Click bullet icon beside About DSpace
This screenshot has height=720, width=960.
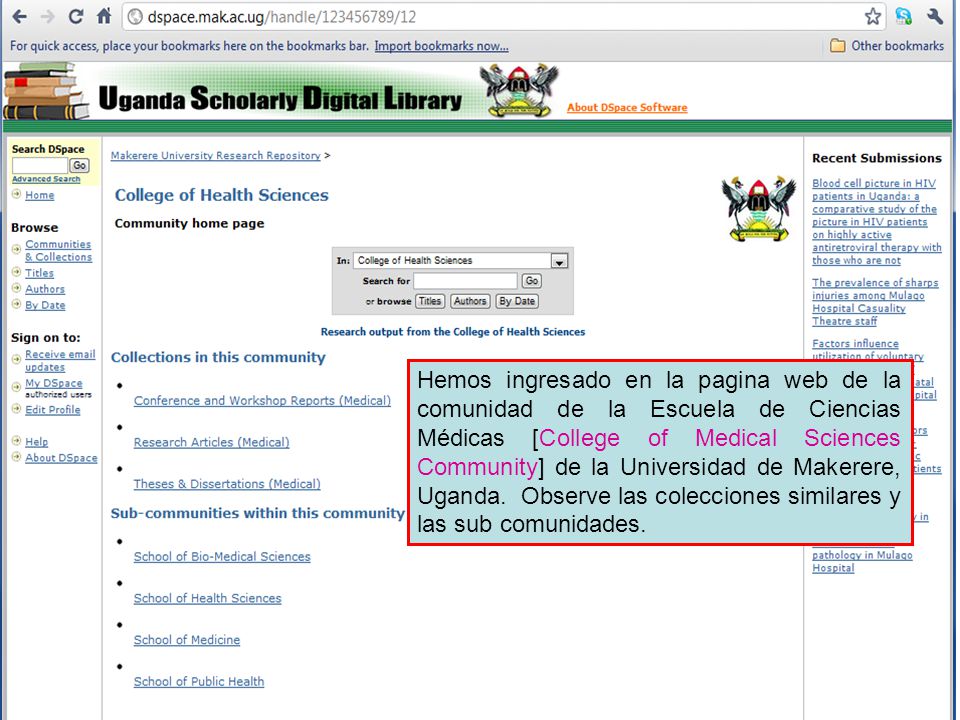pos(17,456)
